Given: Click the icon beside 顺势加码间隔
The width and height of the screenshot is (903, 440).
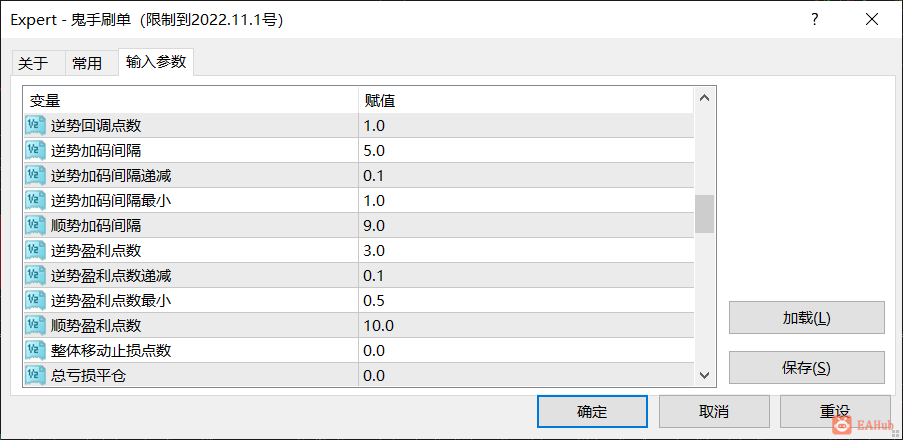Looking at the screenshot, I should pyautogui.click(x=35, y=225).
